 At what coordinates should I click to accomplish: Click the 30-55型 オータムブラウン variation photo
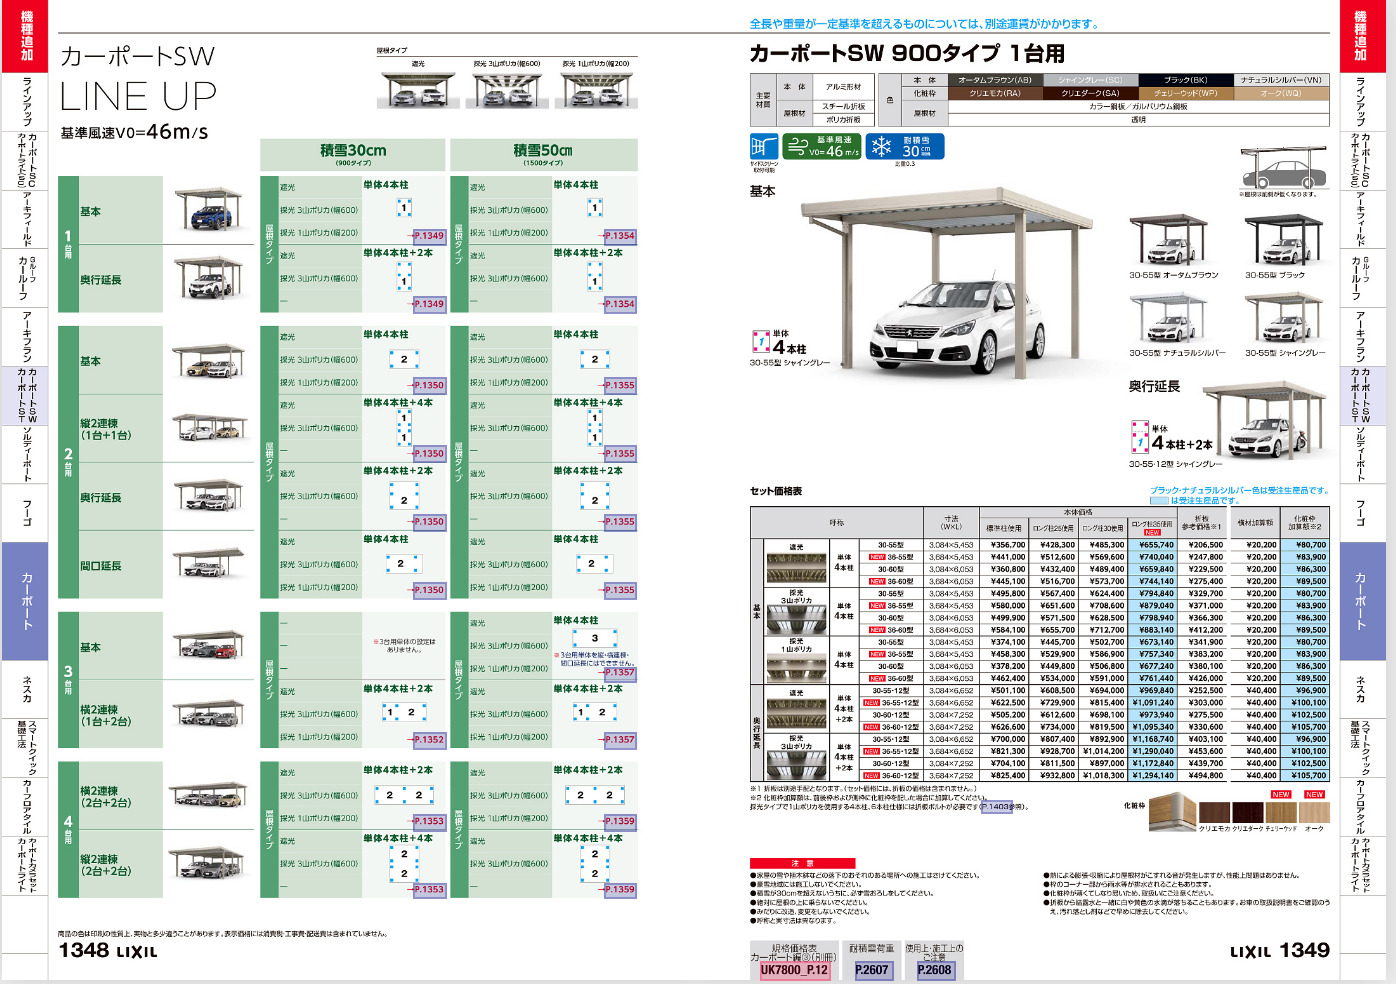click(x=1170, y=241)
